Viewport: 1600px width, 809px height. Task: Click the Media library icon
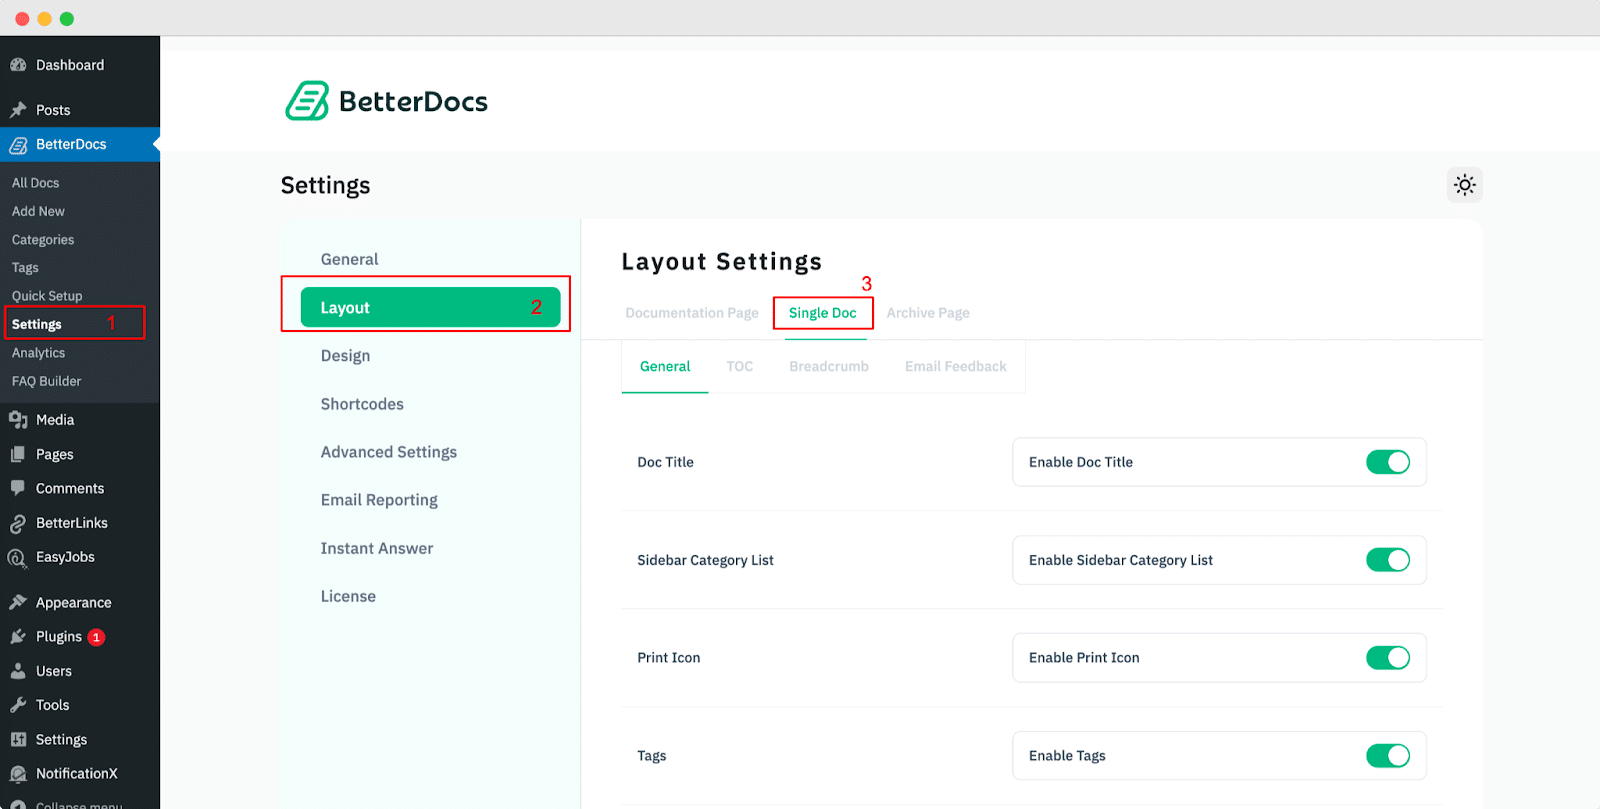pyautogui.click(x=18, y=420)
